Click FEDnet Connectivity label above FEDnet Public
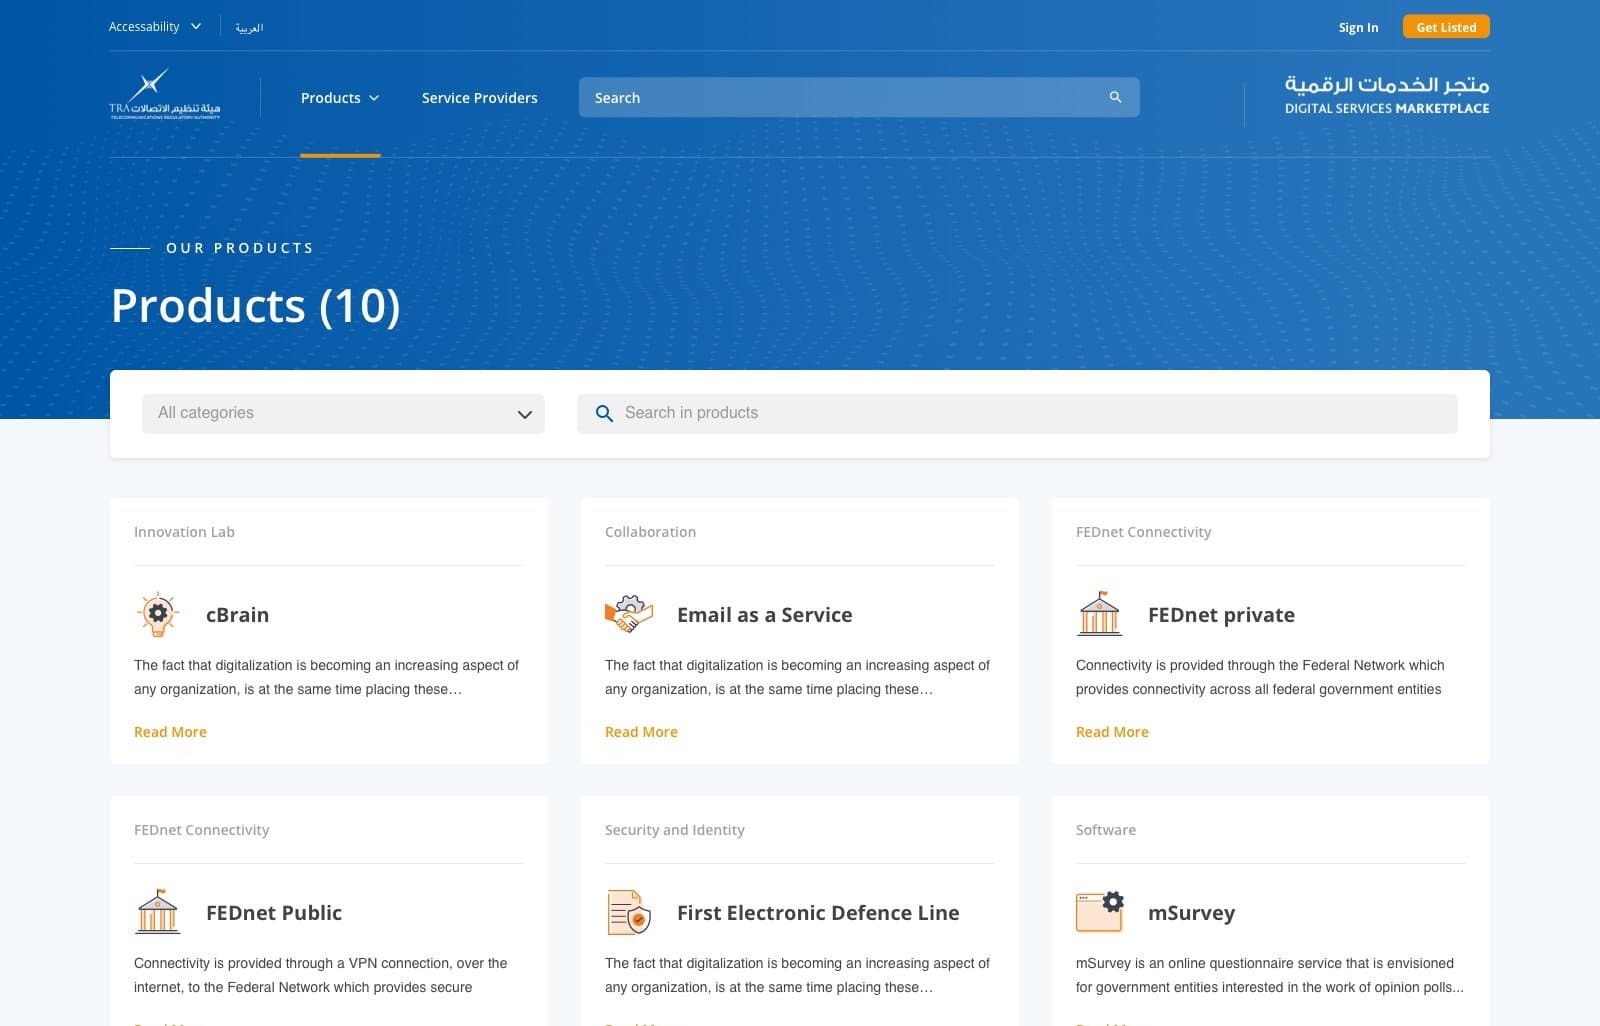Viewport: 1600px width, 1026px height. pyautogui.click(x=201, y=830)
